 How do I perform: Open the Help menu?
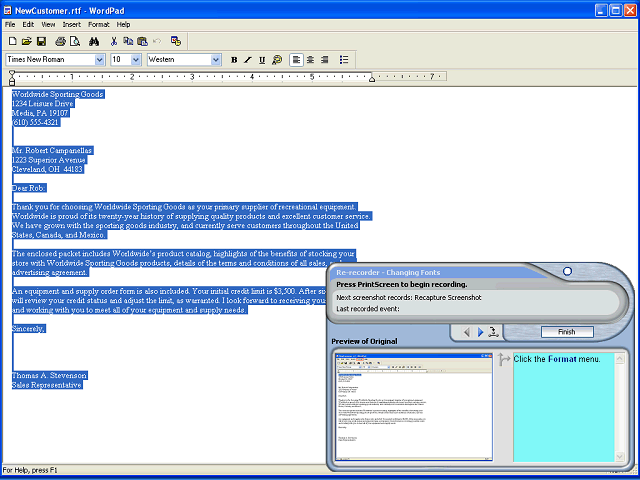(123, 24)
